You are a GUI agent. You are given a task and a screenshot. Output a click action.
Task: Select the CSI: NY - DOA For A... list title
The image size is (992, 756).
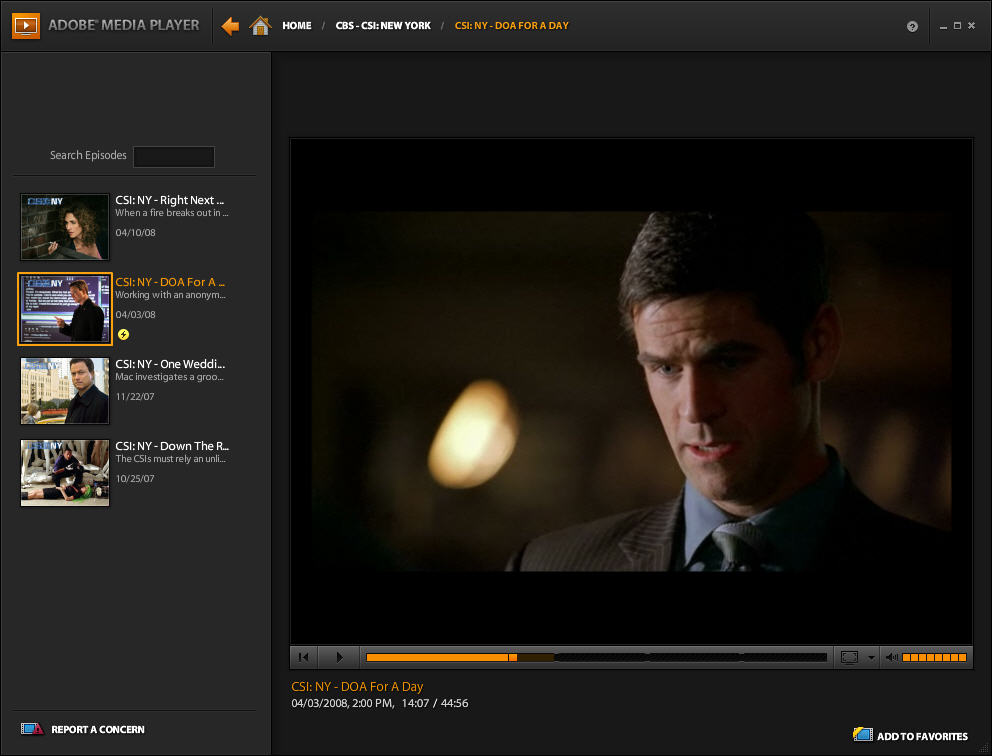click(170, 282)
